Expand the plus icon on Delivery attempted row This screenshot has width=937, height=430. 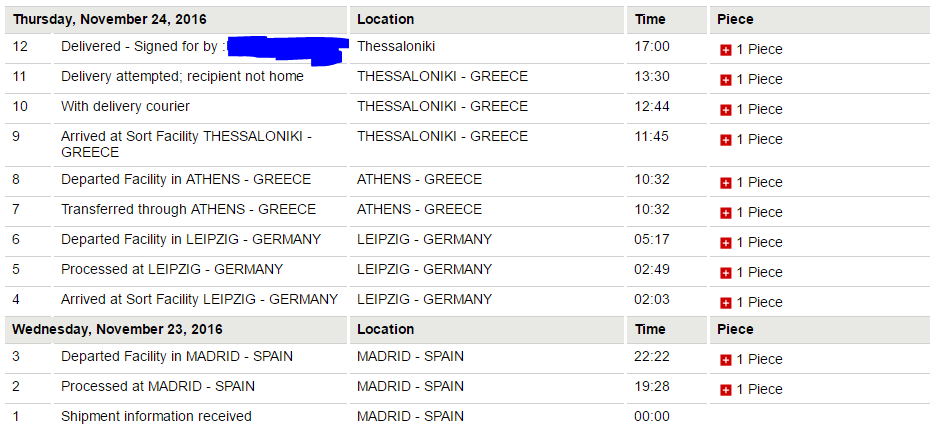click(725, 80)
